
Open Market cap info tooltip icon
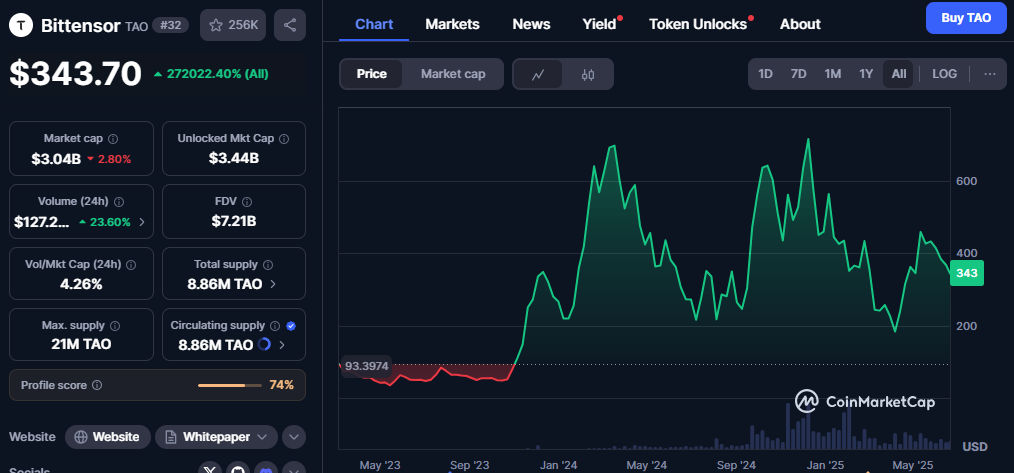pyautogui.click(x=113, y=138)
